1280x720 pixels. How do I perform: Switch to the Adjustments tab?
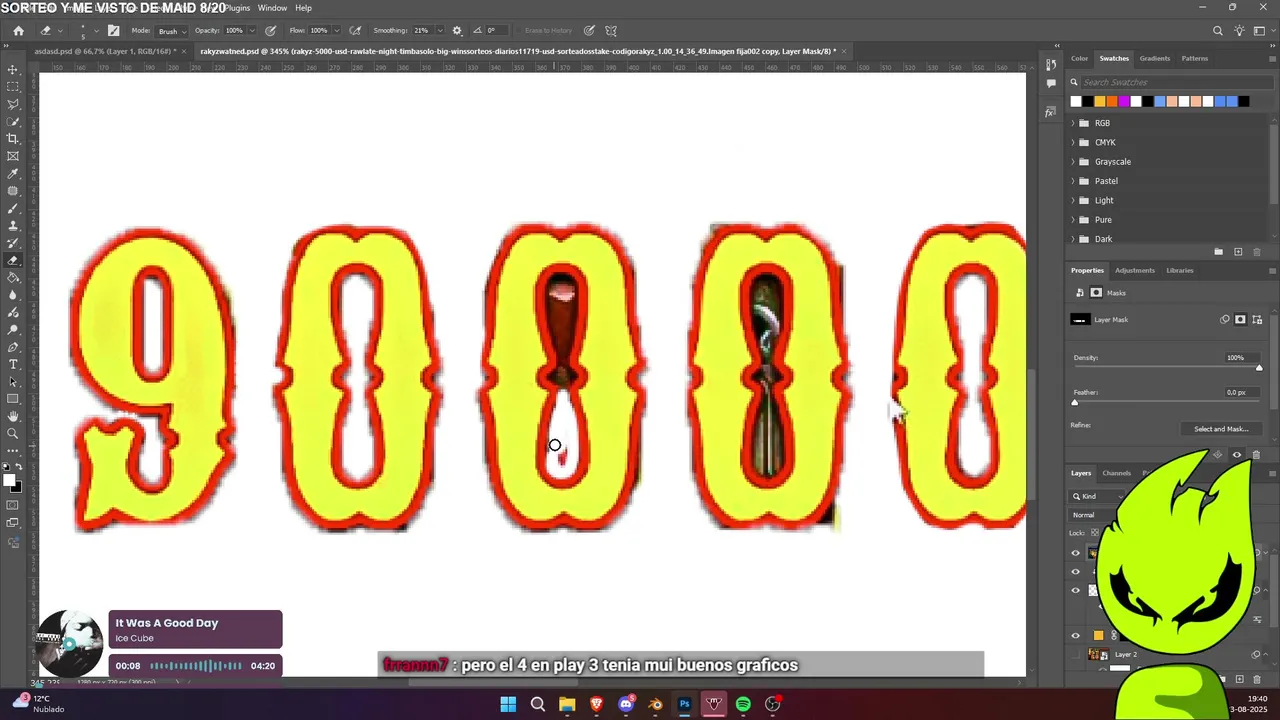(1135, 270)
